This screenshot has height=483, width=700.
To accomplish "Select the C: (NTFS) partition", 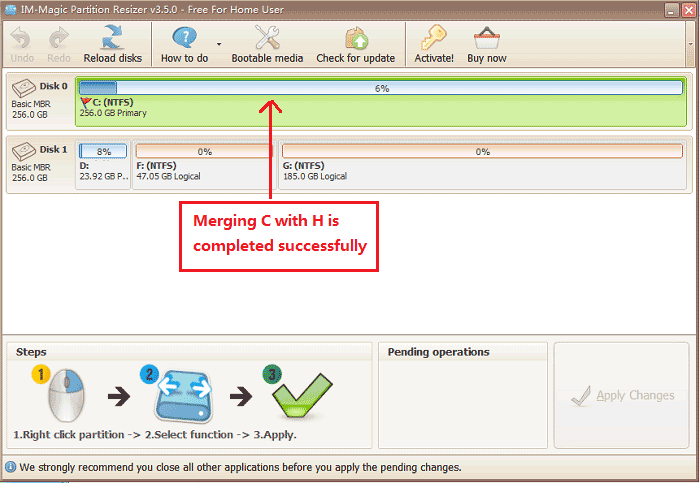I will pos(381,102).
